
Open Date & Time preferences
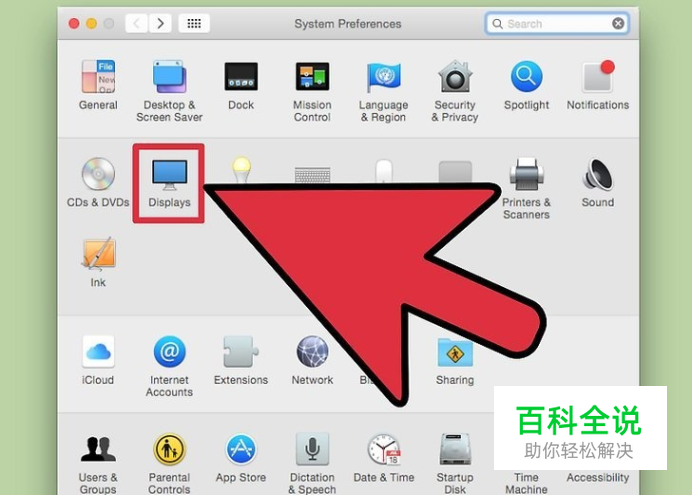point(384,458)
